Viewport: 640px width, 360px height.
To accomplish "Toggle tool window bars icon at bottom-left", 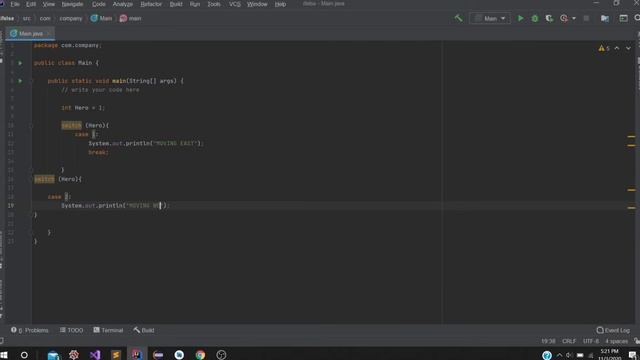I will point(2,341).
